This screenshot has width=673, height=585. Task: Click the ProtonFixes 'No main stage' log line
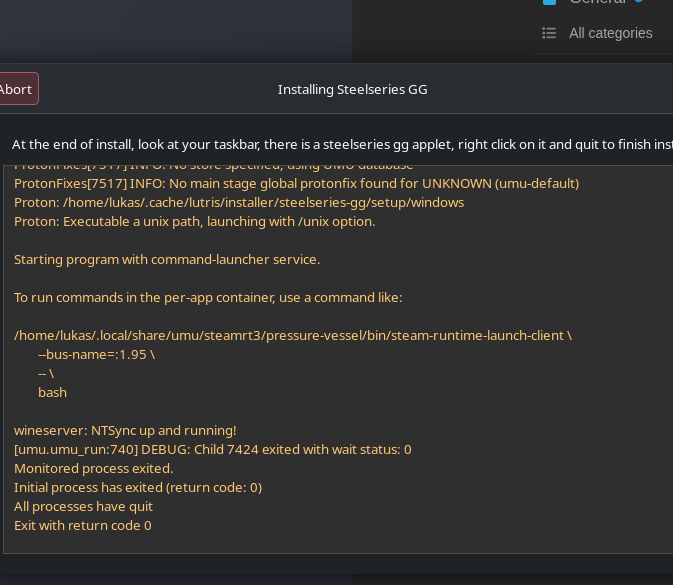[x=297, y=184]
